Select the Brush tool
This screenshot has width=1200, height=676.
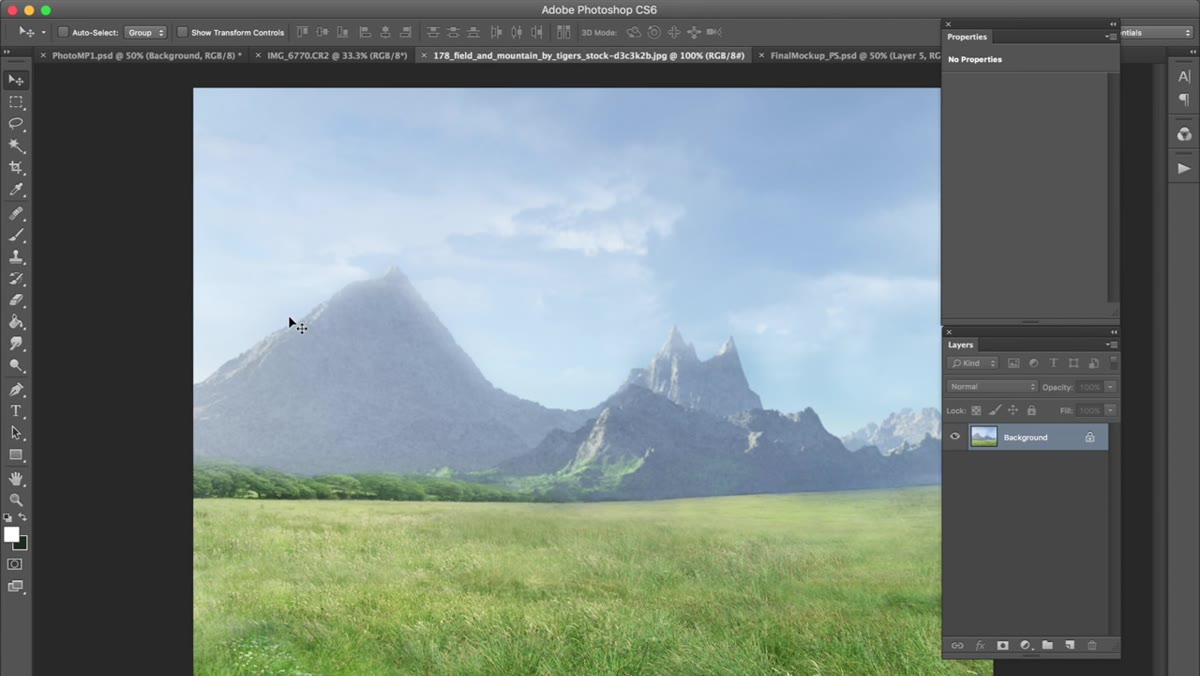coord(16,236)
